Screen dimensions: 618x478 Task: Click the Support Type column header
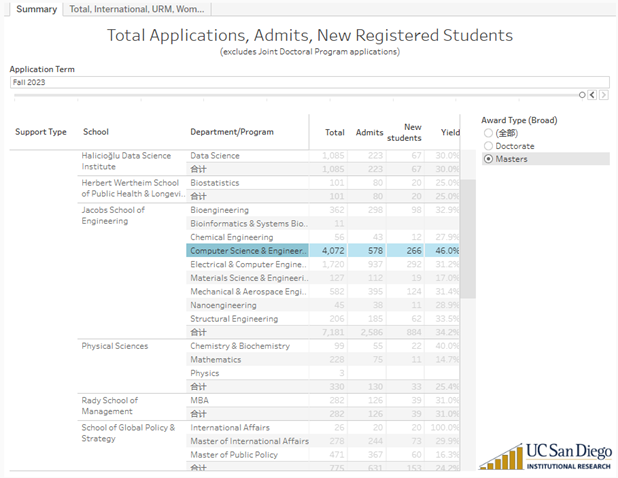pos(41,132)
